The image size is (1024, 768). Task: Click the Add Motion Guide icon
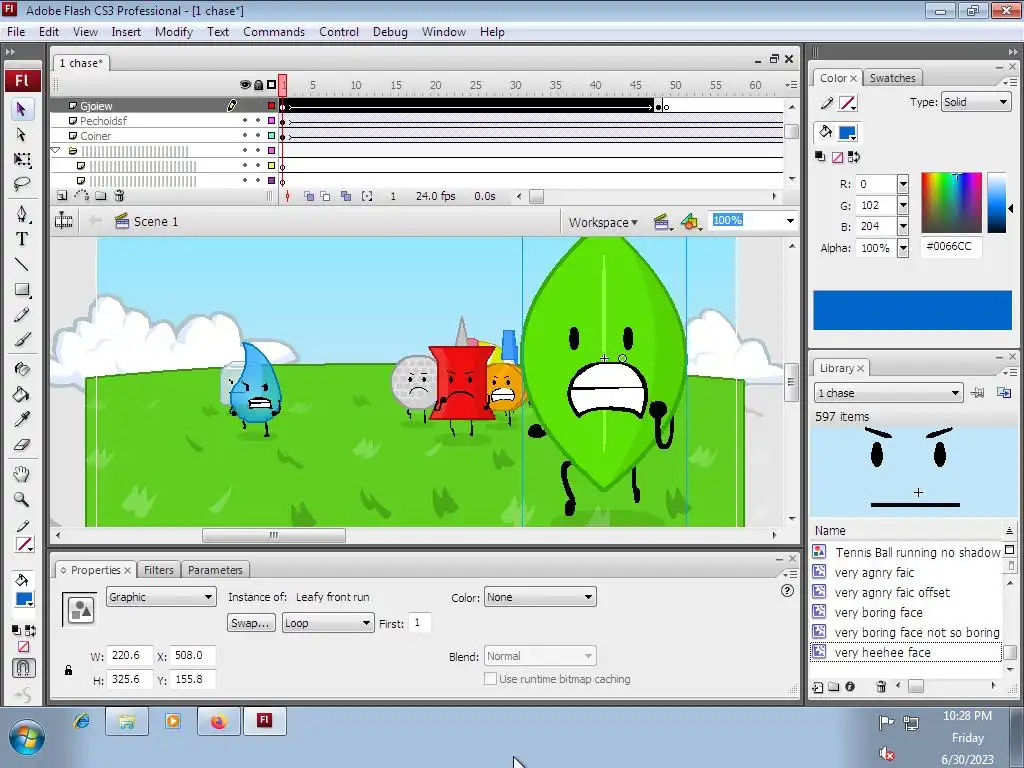coord(82,196)
